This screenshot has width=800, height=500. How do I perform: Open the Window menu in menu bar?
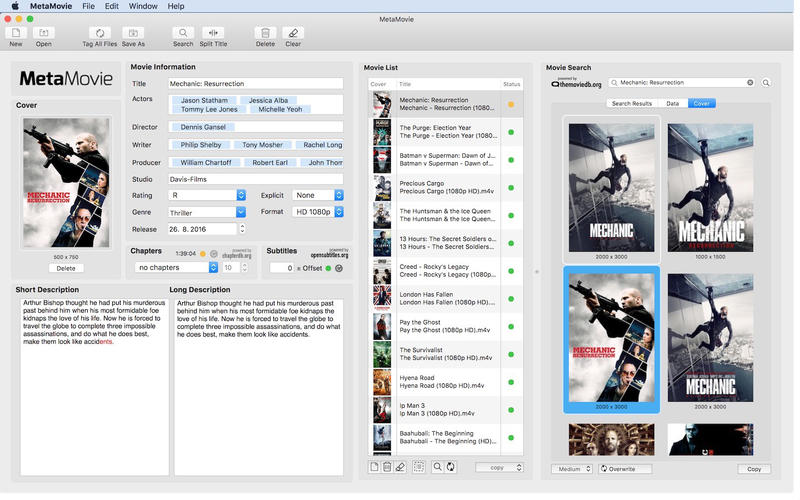click(143, 6)
